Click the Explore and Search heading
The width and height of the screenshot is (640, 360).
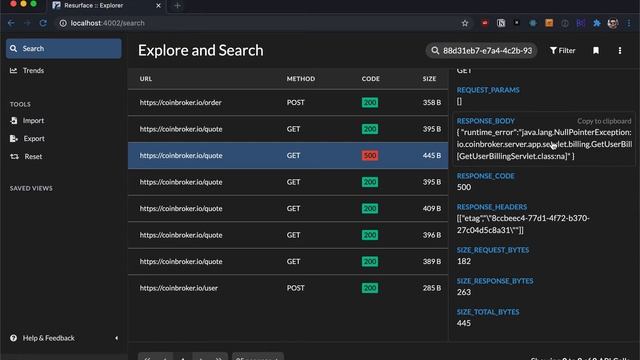point(201,51)
